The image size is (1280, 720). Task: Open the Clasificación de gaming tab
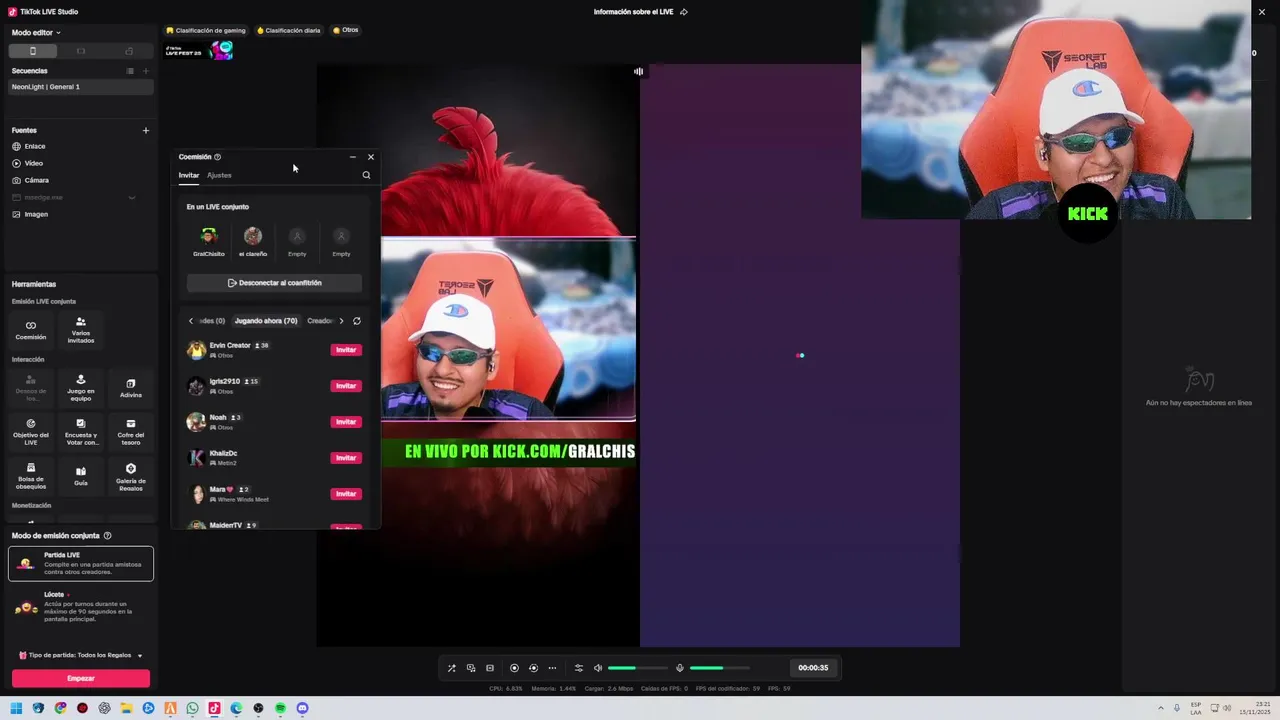(206, 30)
